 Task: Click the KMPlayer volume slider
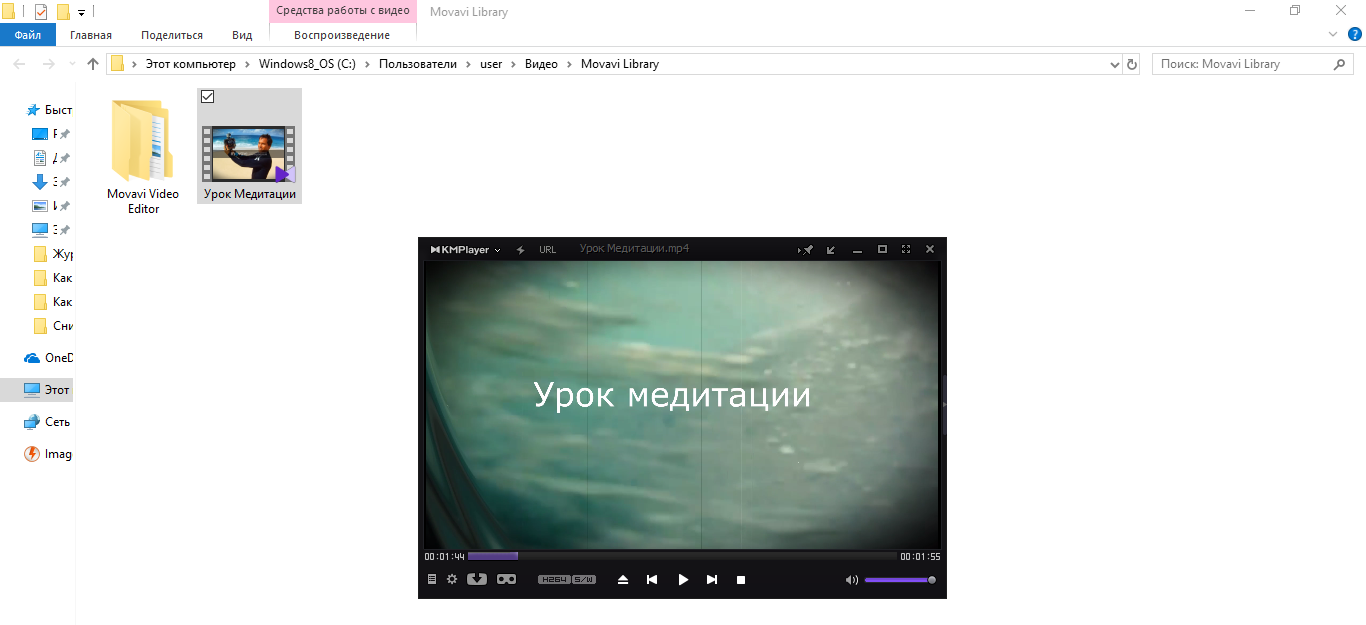pyautogui.click(x=898, y=579)
